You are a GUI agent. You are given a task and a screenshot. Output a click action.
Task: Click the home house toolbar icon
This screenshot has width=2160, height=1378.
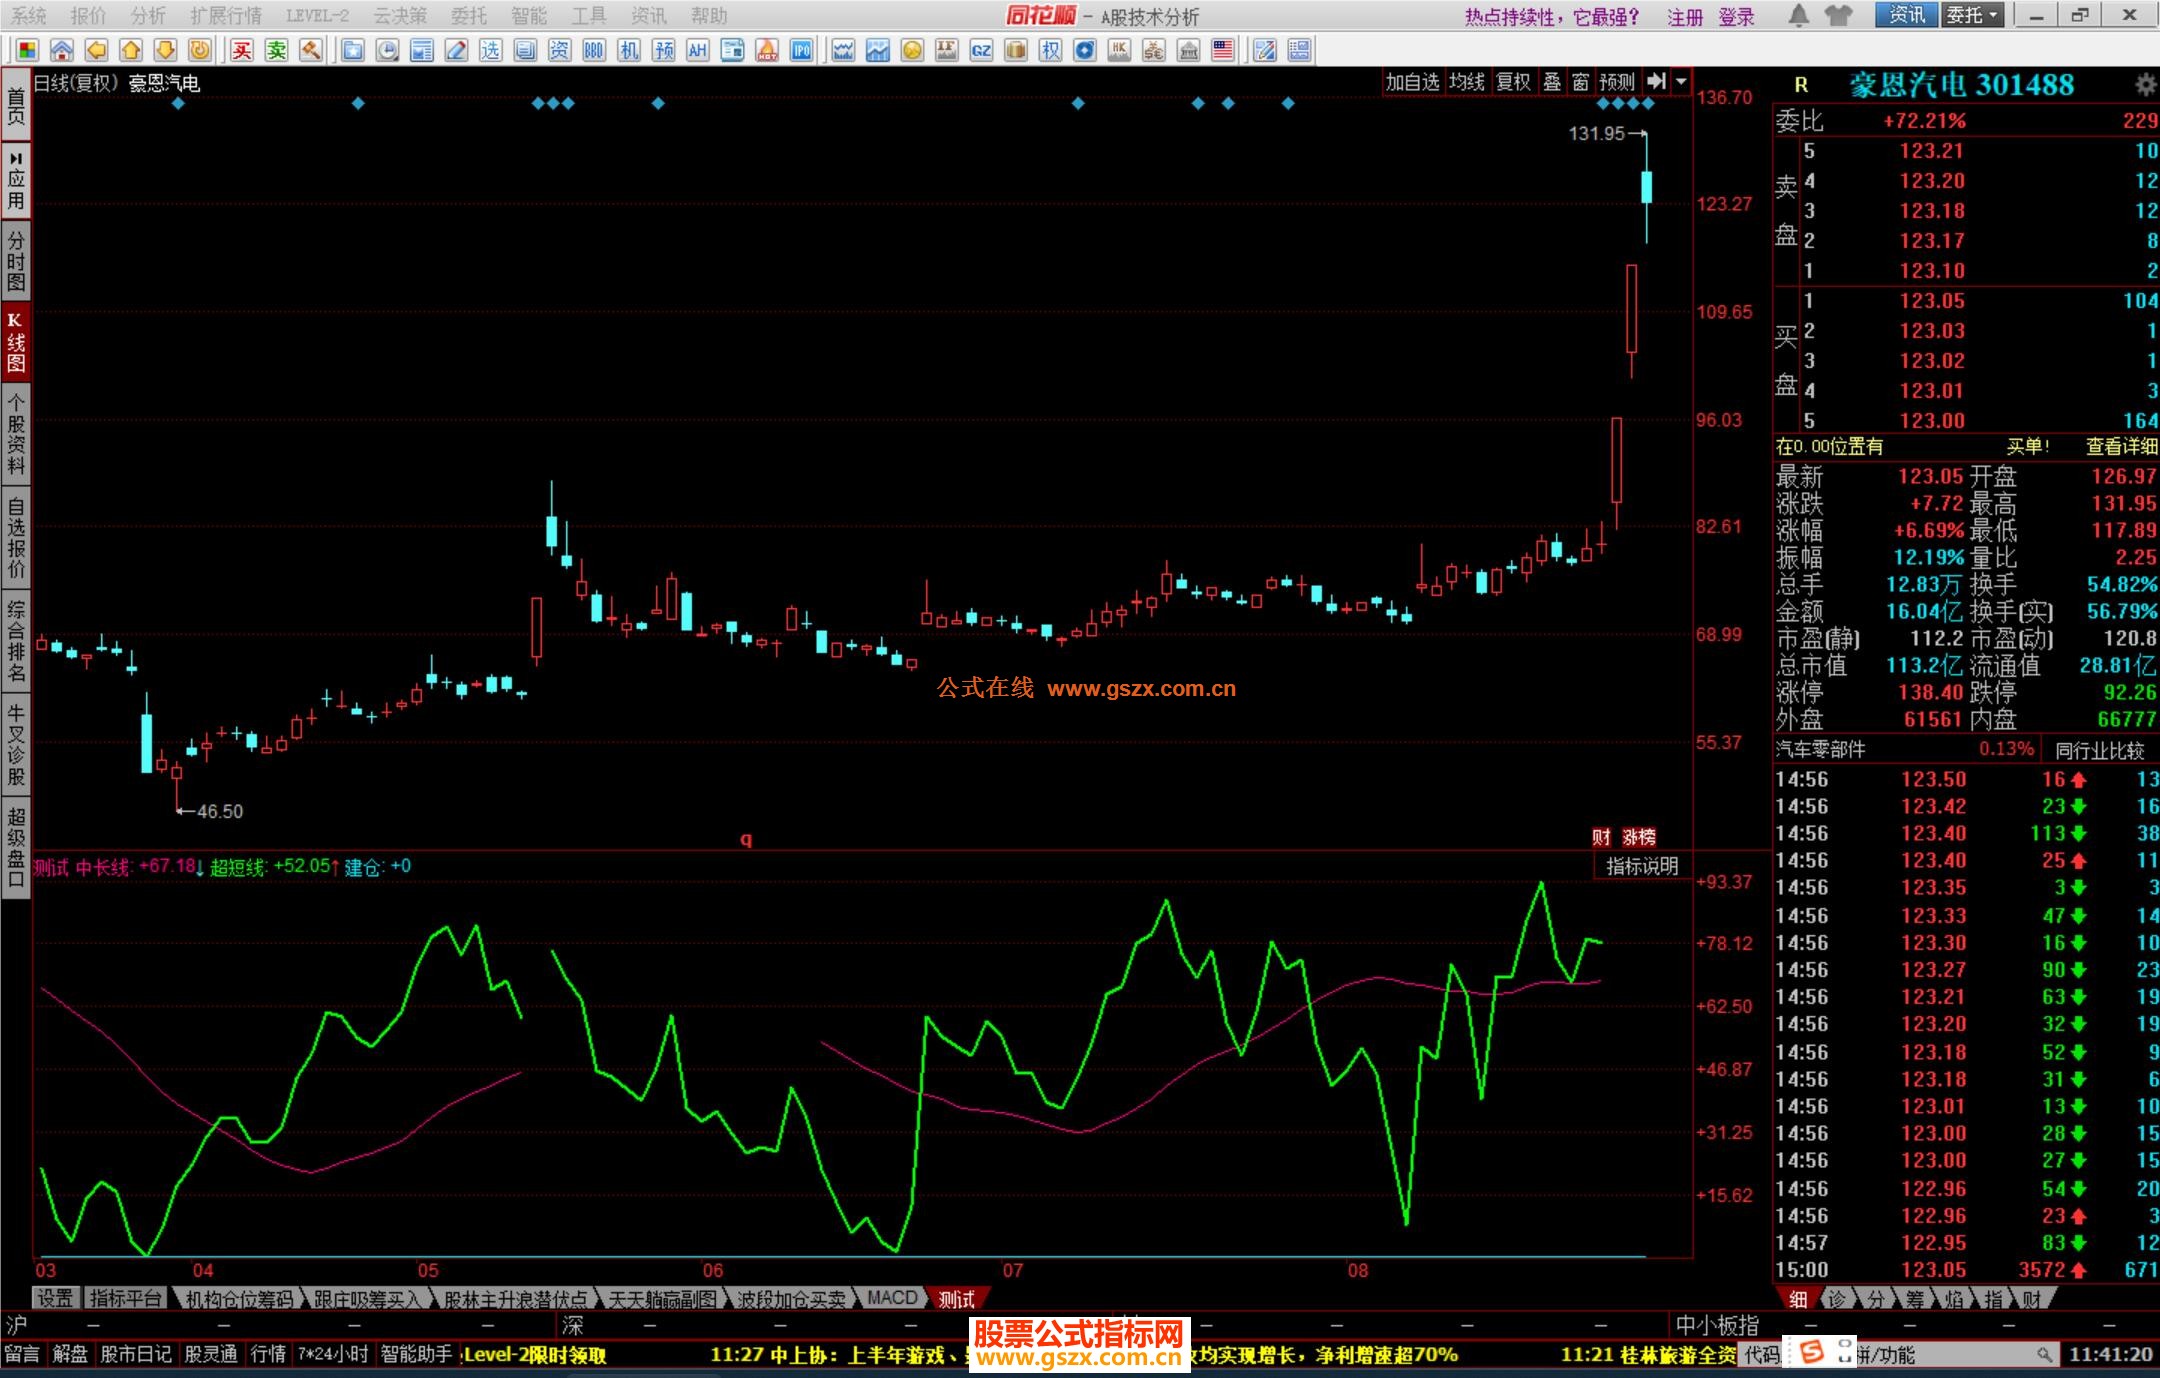click(x=62, y=50)
